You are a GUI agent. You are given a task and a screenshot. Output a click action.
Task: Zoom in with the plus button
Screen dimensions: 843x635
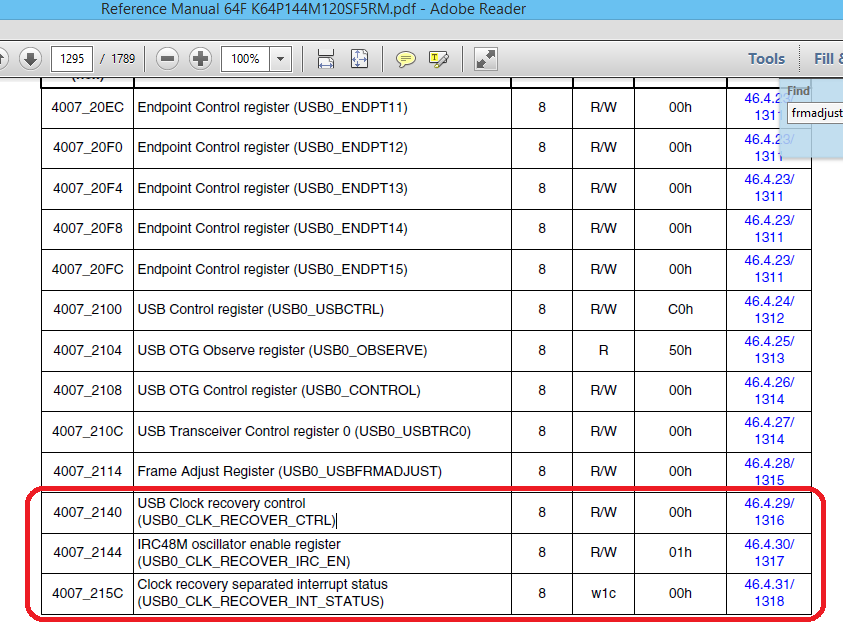click(201, 59)
